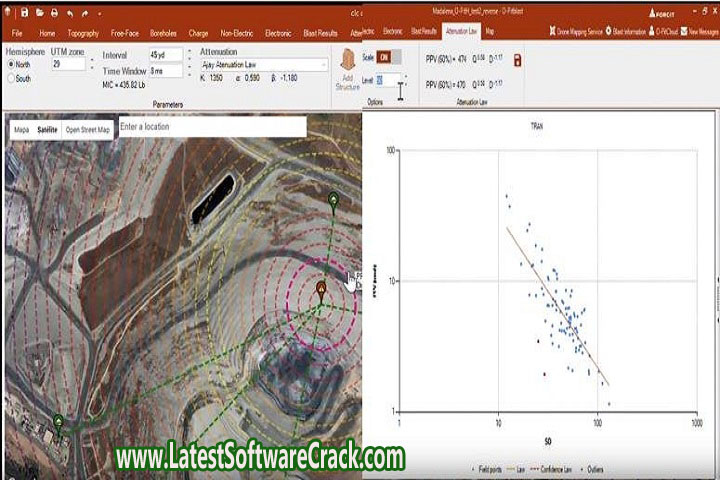Click the TRAN chart title
The width and height of the screenshot is (720, 480).
pyautogui.click(x=536, y=126)
